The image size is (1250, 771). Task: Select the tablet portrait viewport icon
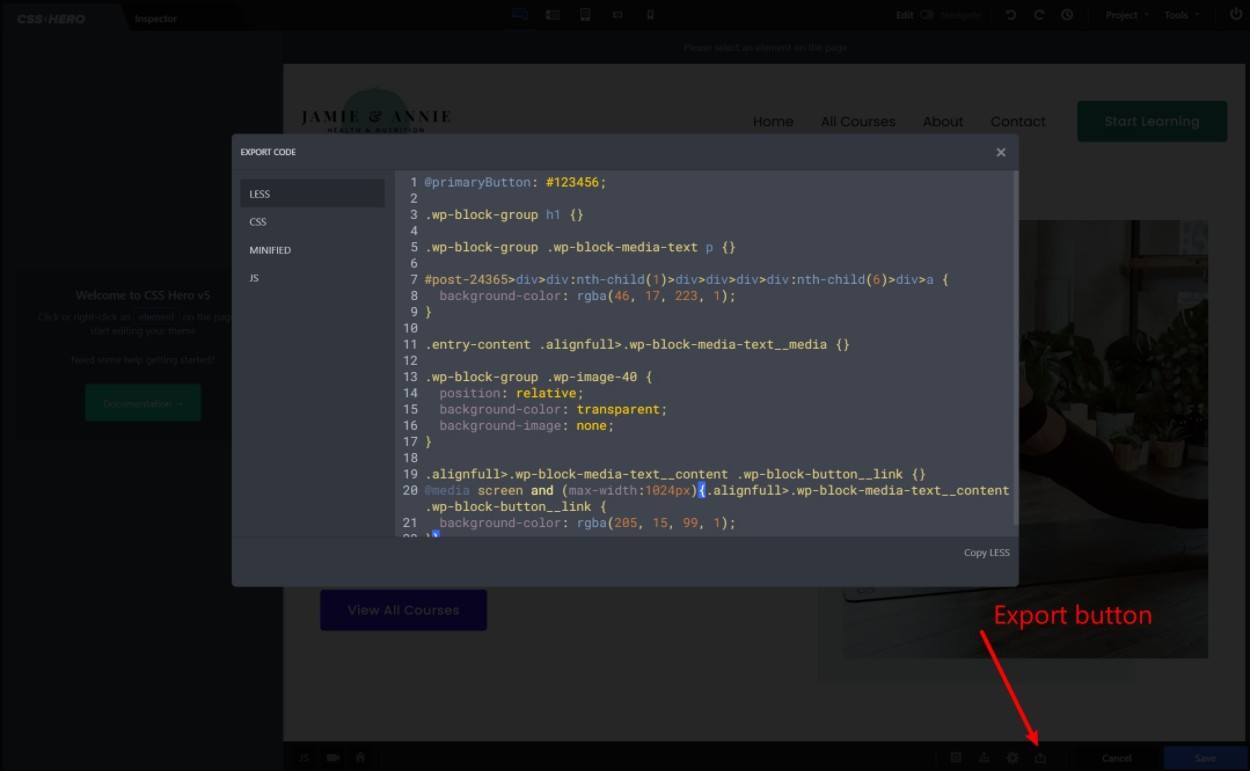pyautogui.click(x=585, y=15)
